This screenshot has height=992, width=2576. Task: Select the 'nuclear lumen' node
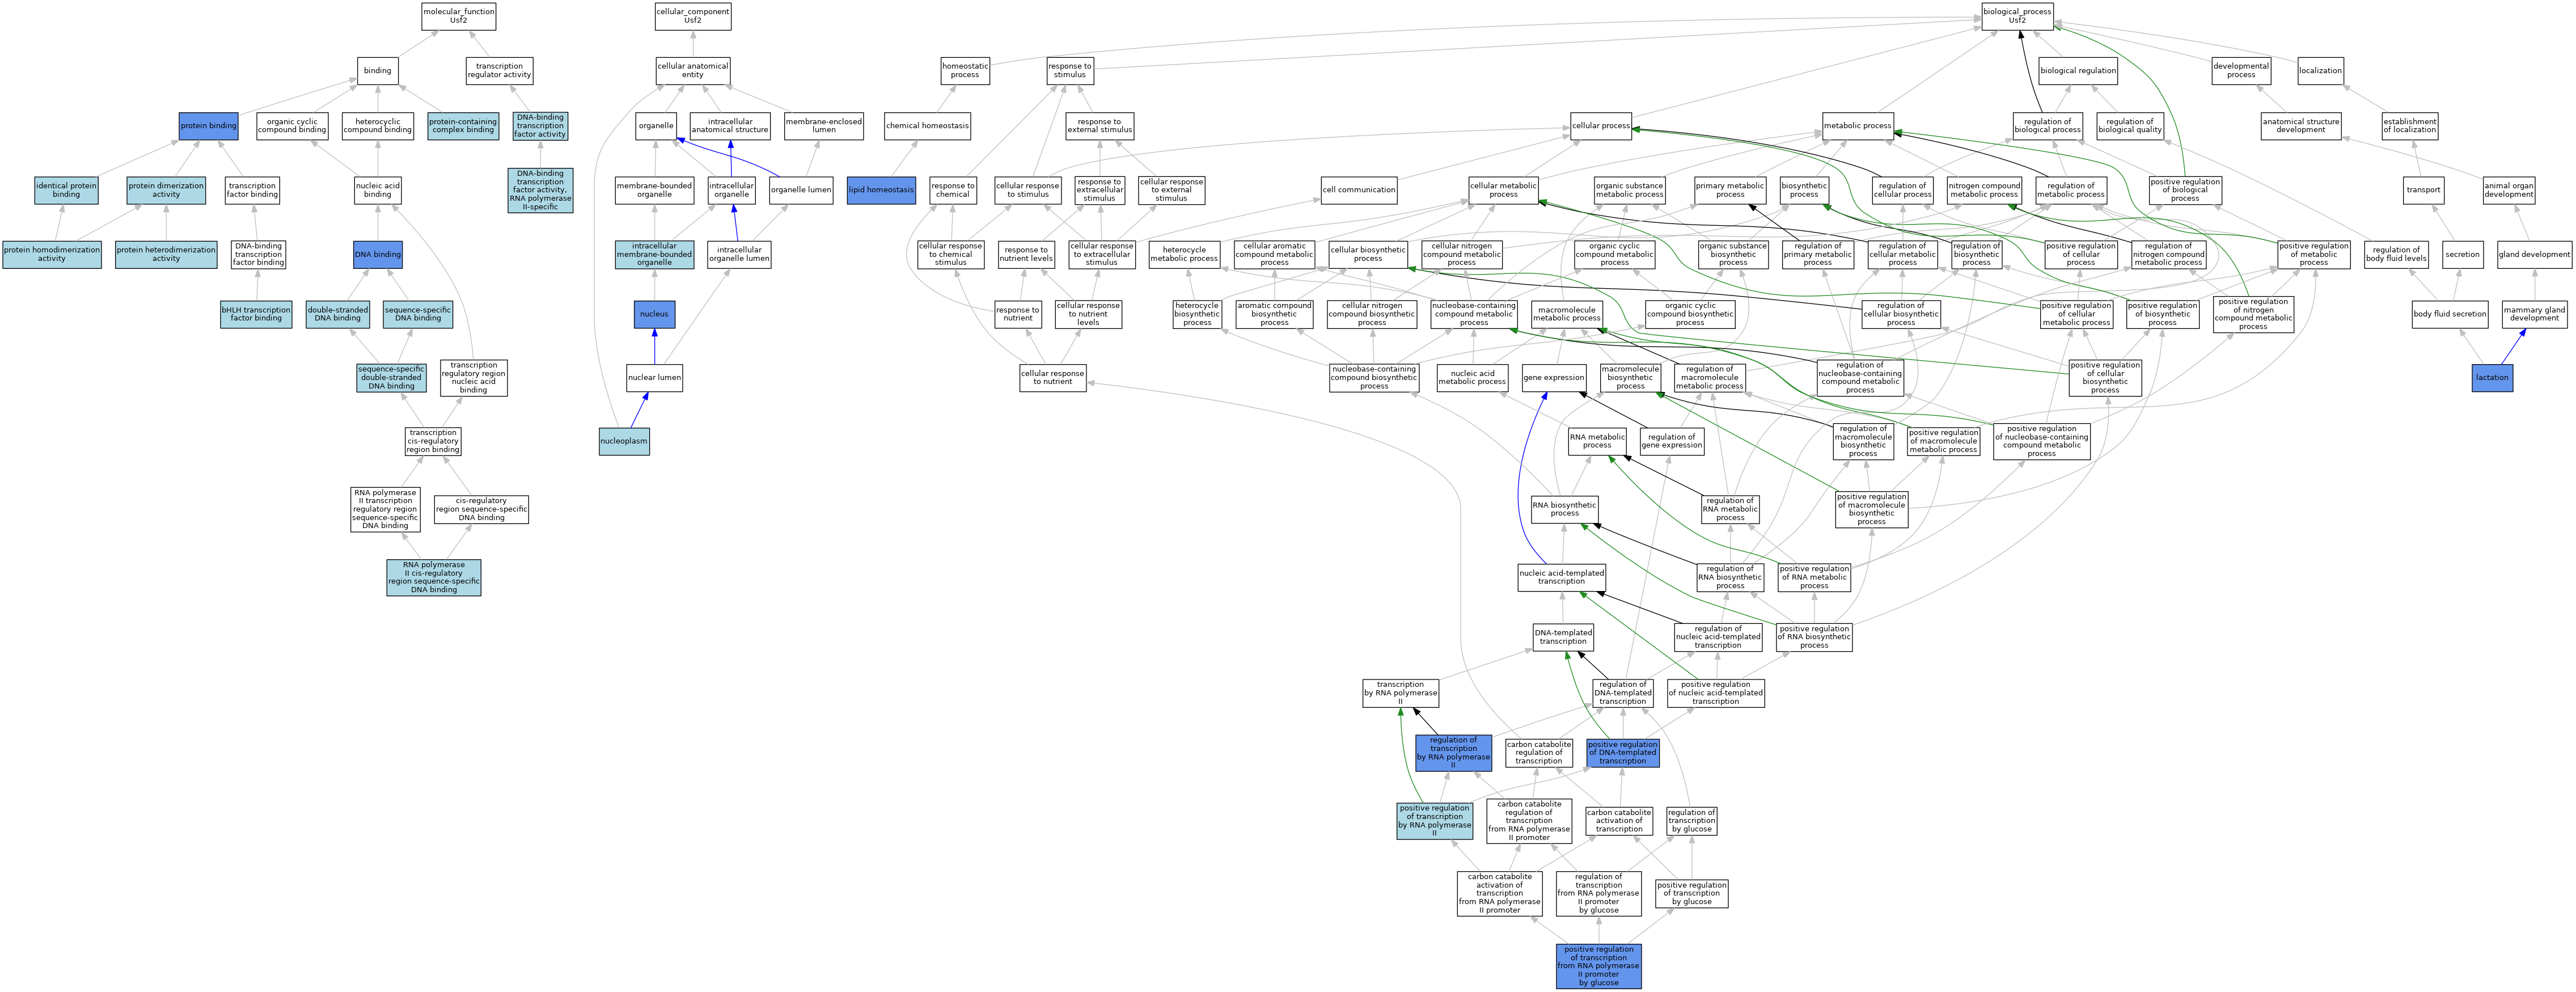click(x=655, y=378)
